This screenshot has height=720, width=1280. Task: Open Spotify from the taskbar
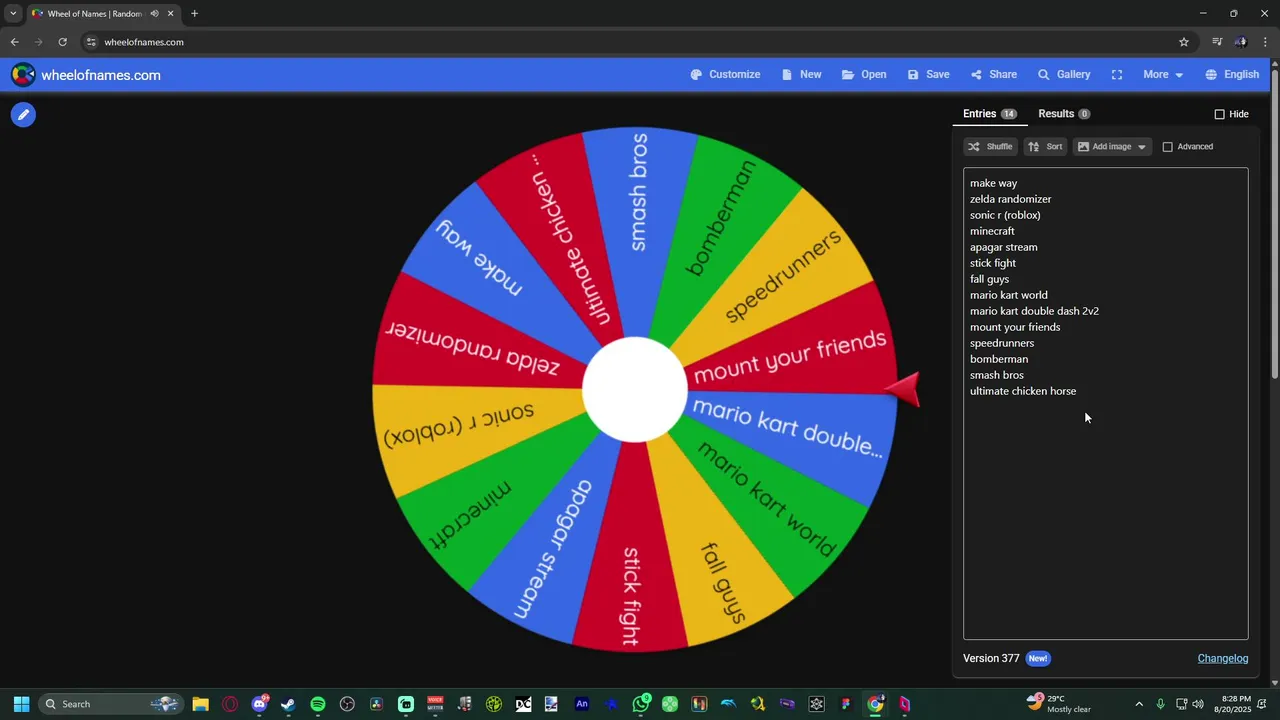pos(318,704)
